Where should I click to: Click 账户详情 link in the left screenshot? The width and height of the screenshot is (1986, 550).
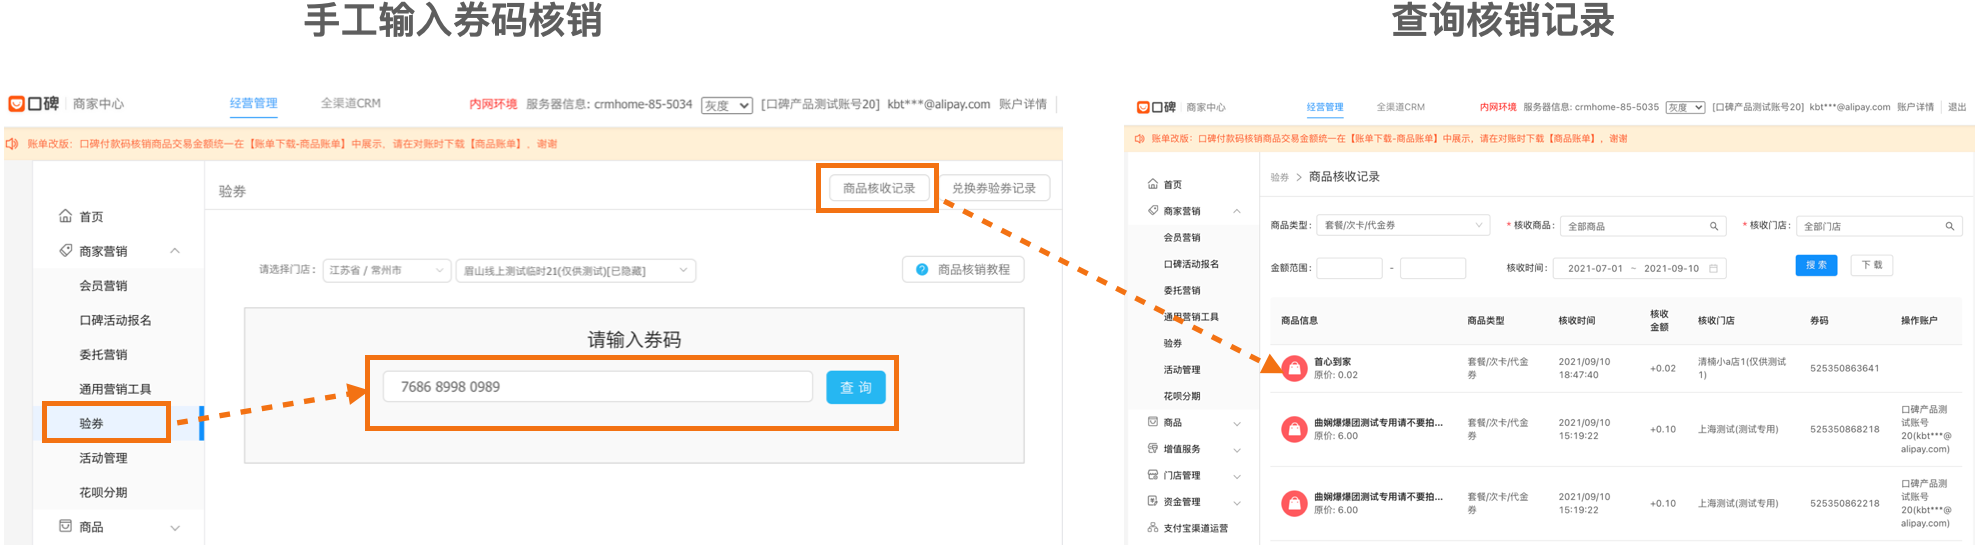1022,104
